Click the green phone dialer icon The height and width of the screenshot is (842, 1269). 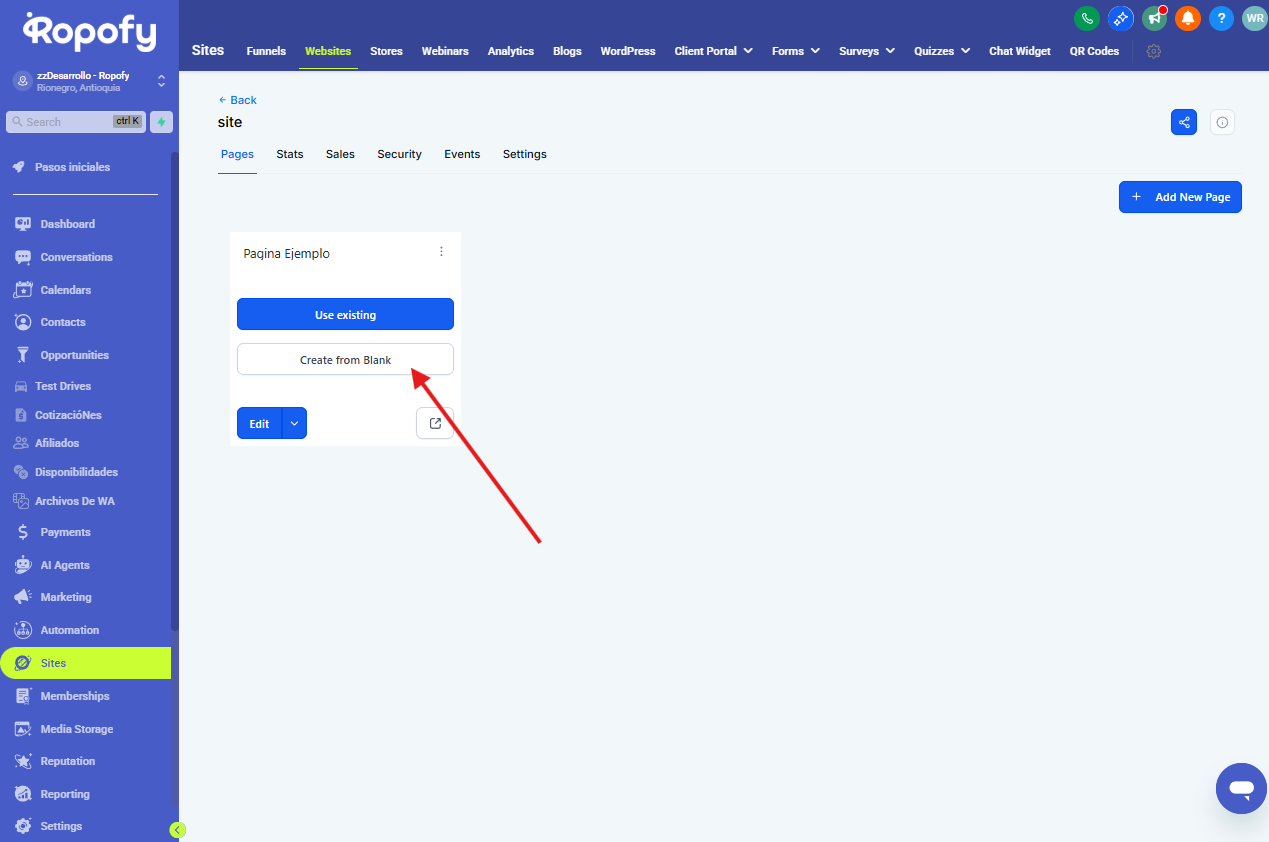coord(1086,18)
